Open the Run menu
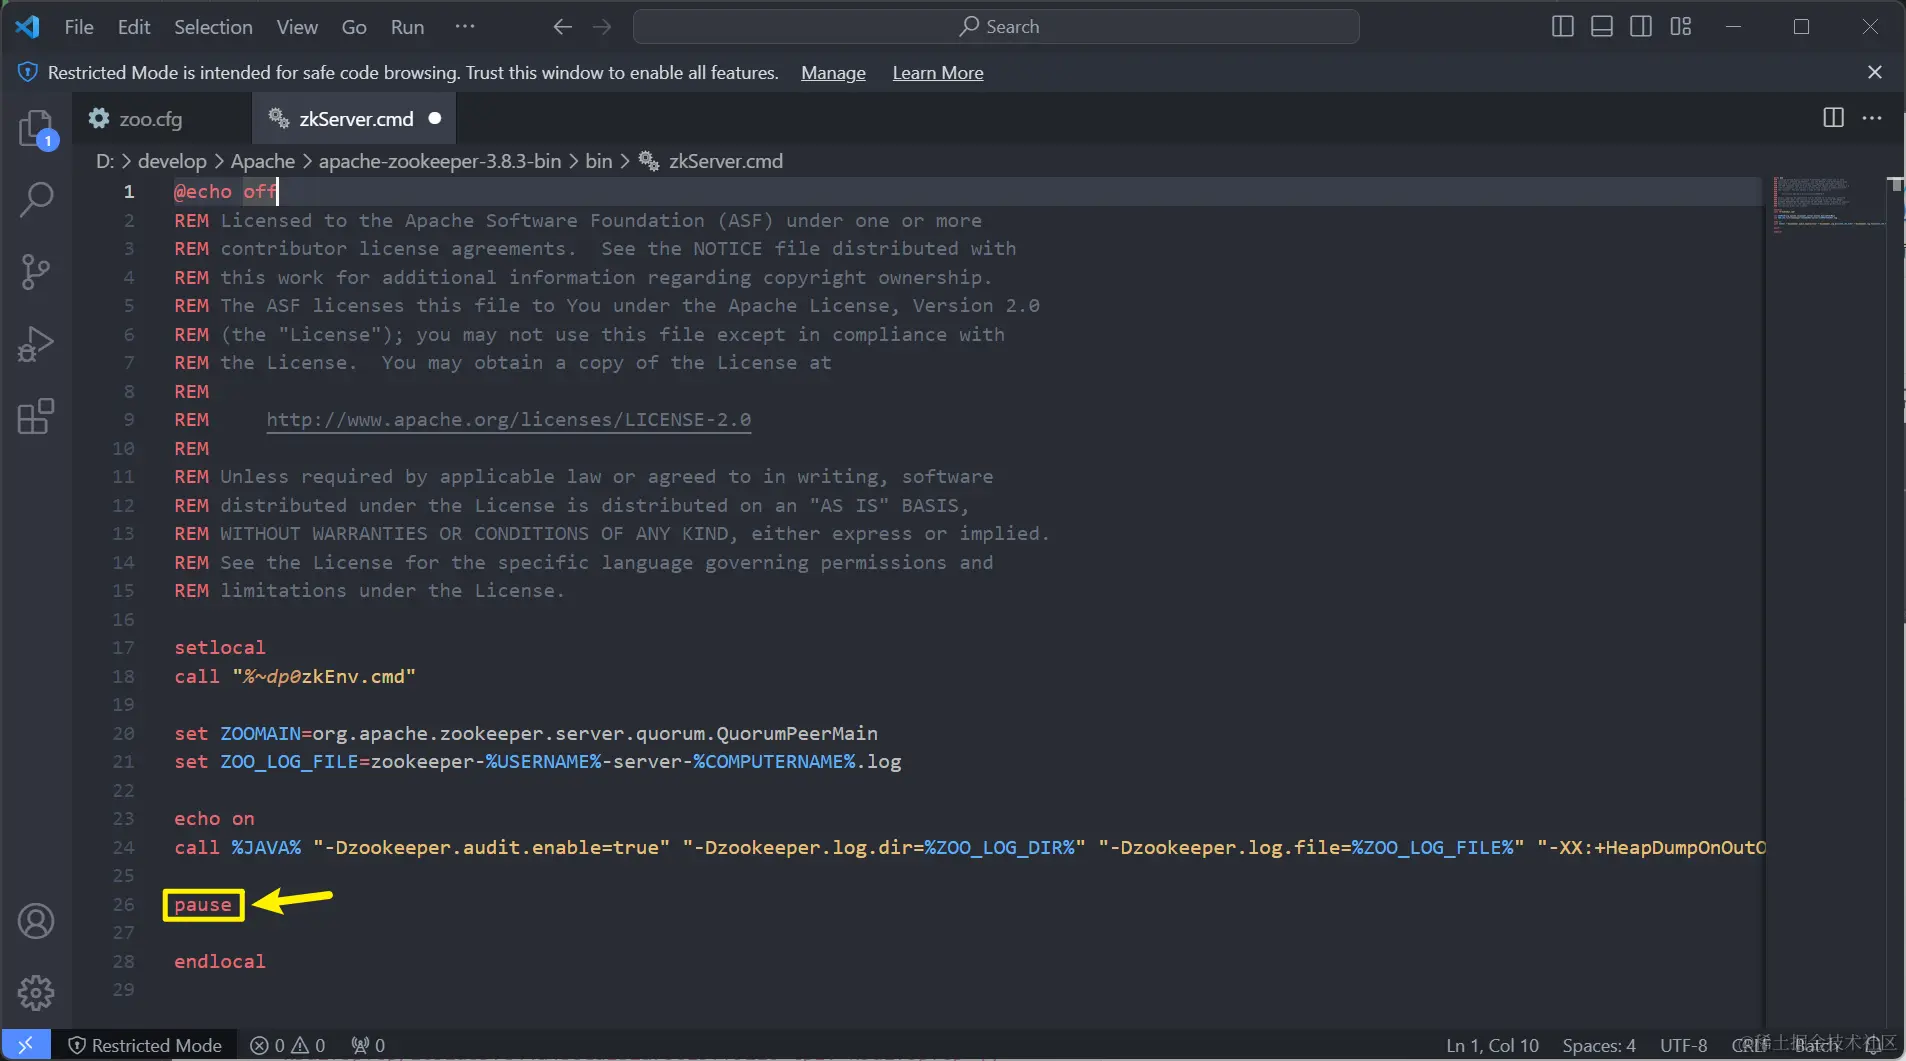Screen dimensions: 1906x1061 [407, 27]
